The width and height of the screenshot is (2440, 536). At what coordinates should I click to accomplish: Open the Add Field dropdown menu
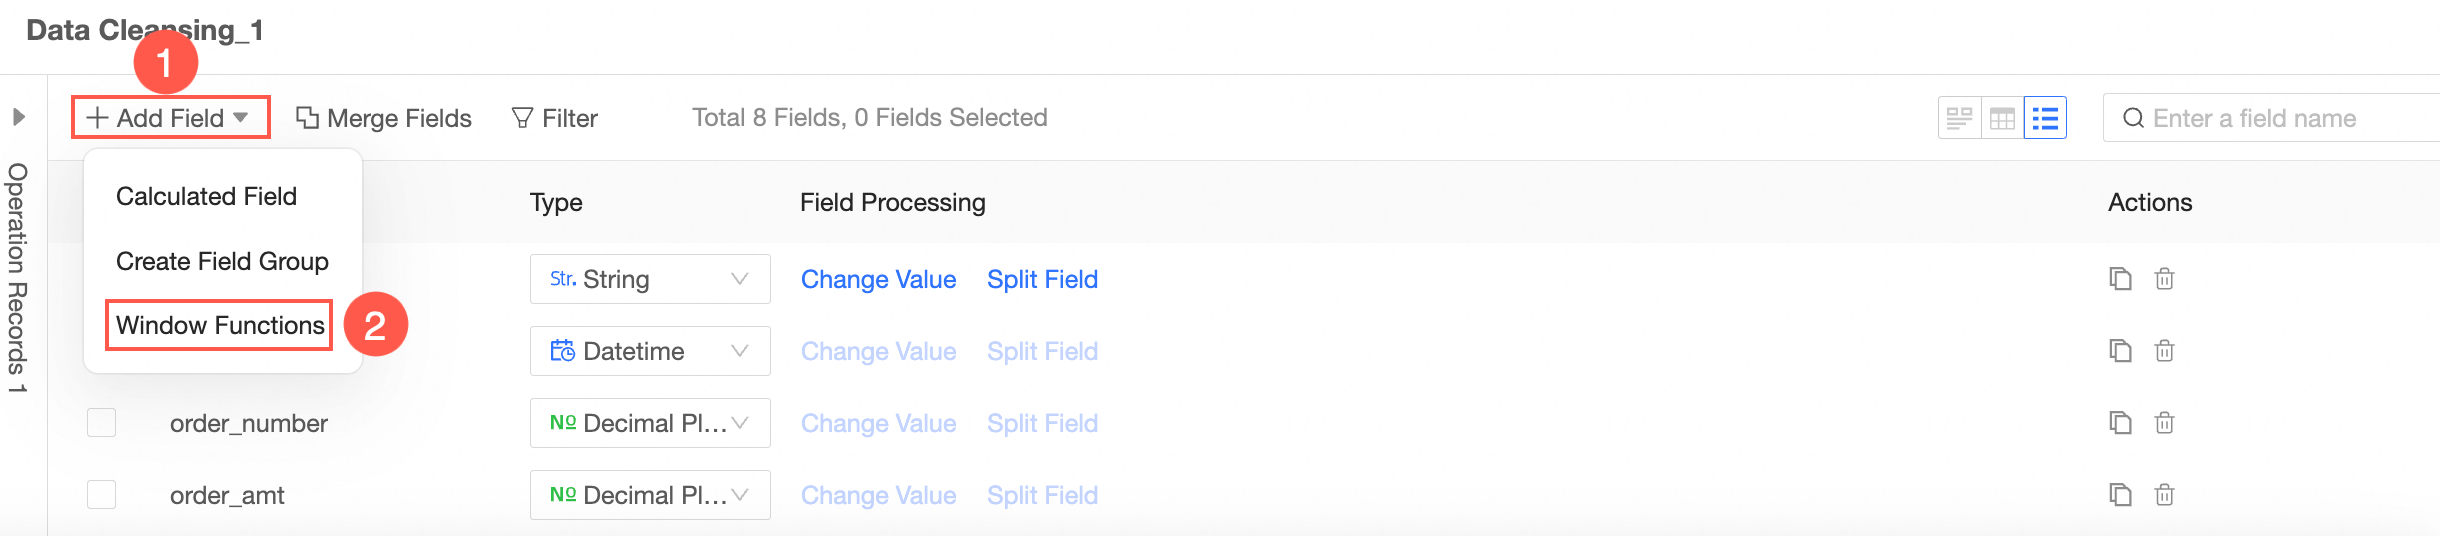click(x=170, y=118)
